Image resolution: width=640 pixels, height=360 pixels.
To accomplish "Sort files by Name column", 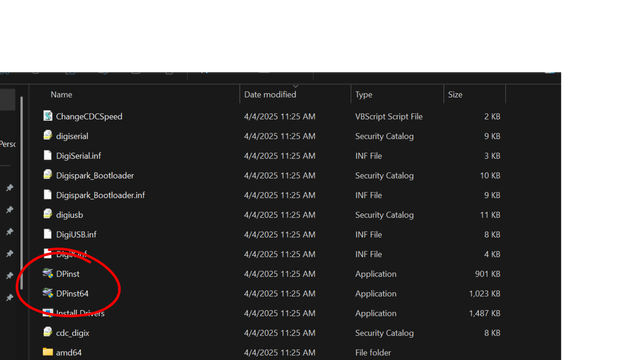I will (x=61, y=95).
